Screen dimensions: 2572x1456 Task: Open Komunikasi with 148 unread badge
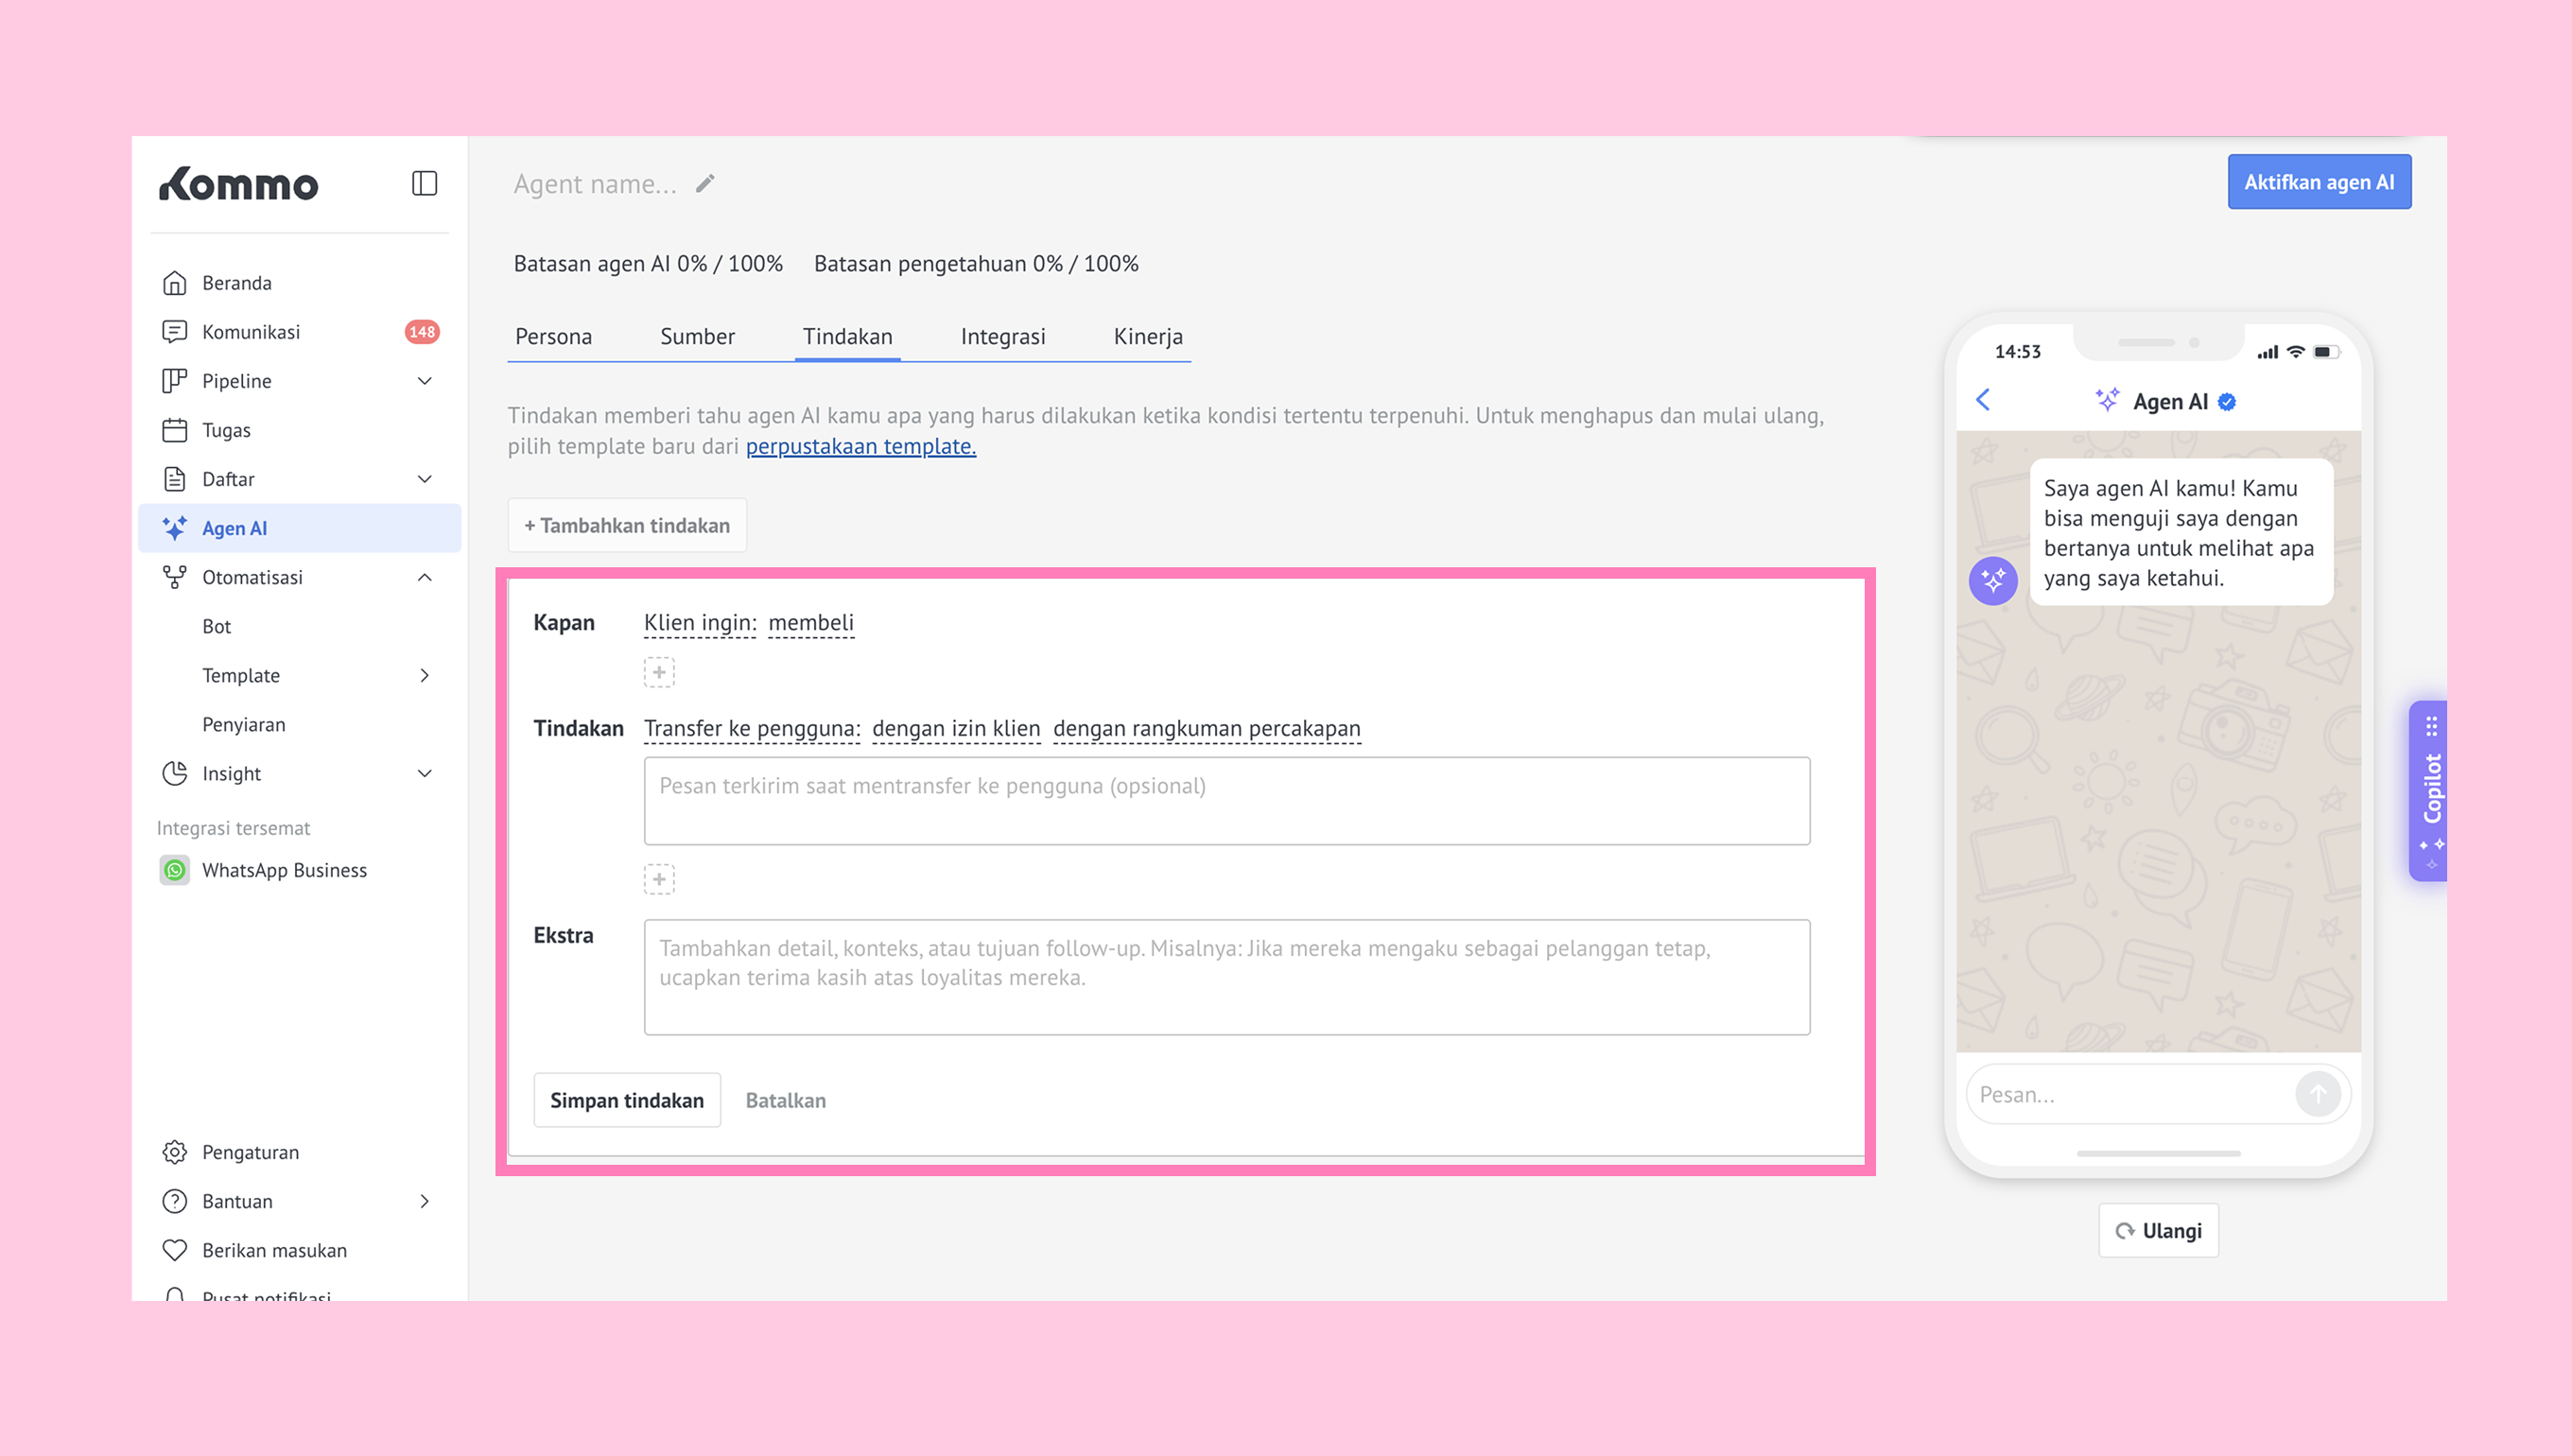[x=251, y=332]
